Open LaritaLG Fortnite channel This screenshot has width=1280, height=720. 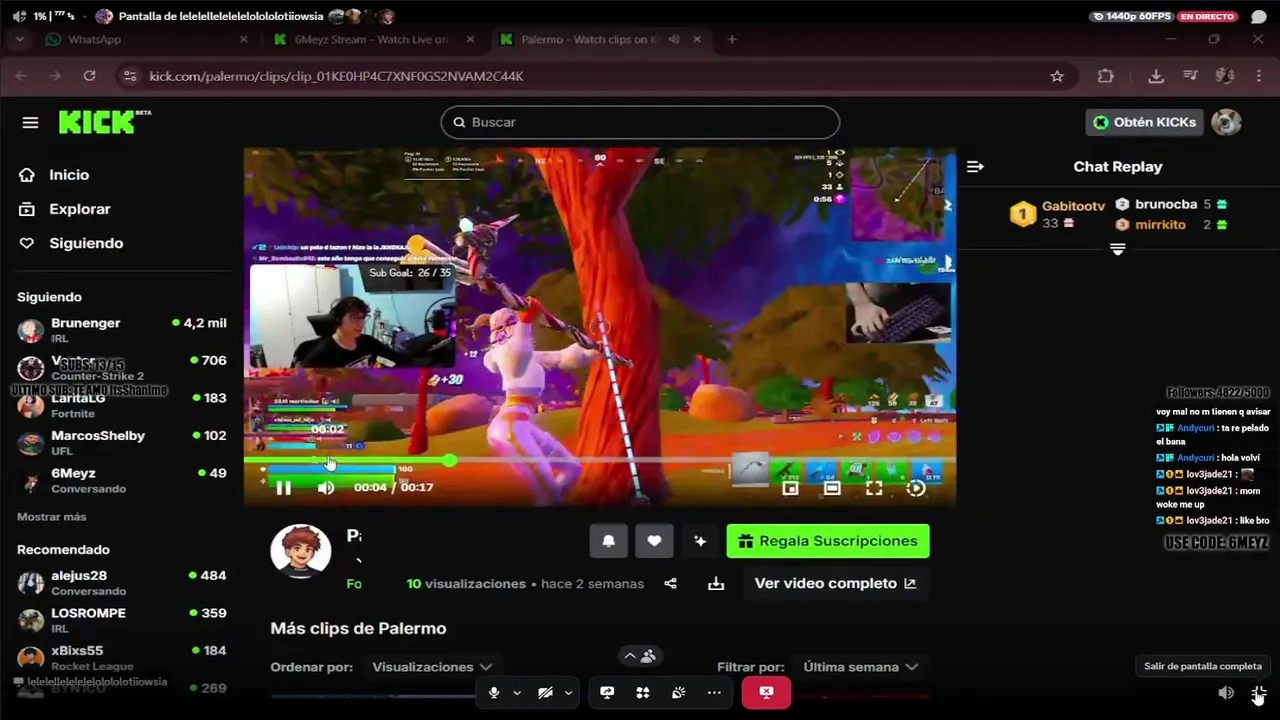point(122,405)
